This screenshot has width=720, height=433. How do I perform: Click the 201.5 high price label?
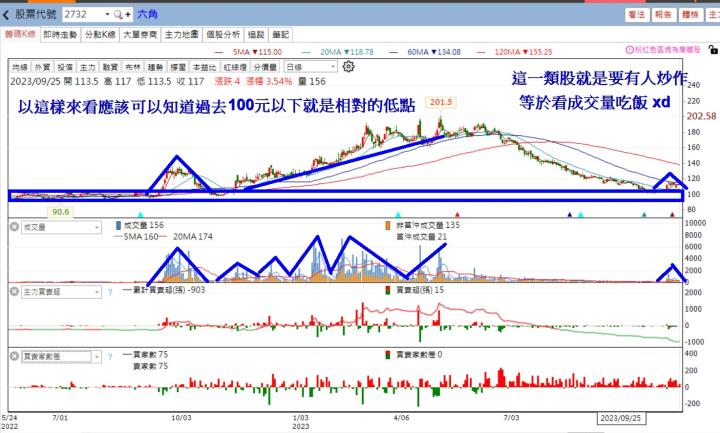point(441,102)
